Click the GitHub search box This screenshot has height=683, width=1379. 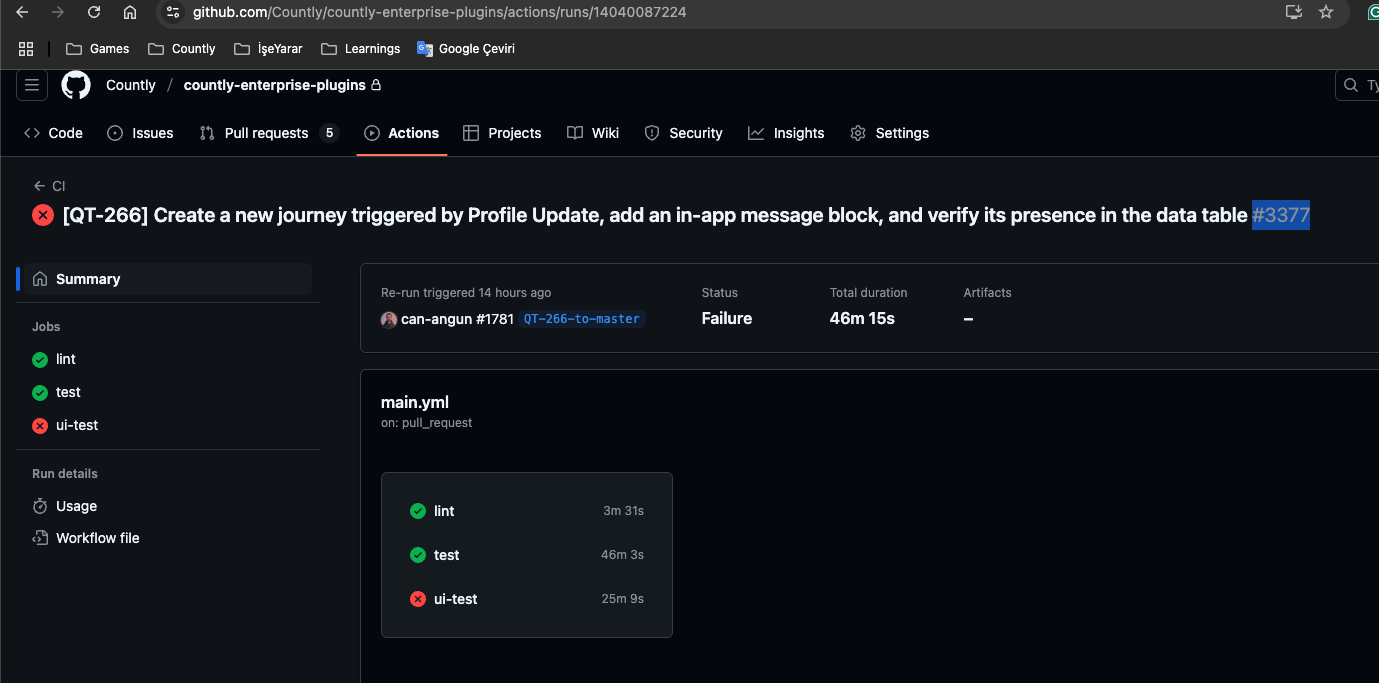tap(1357, 85)
